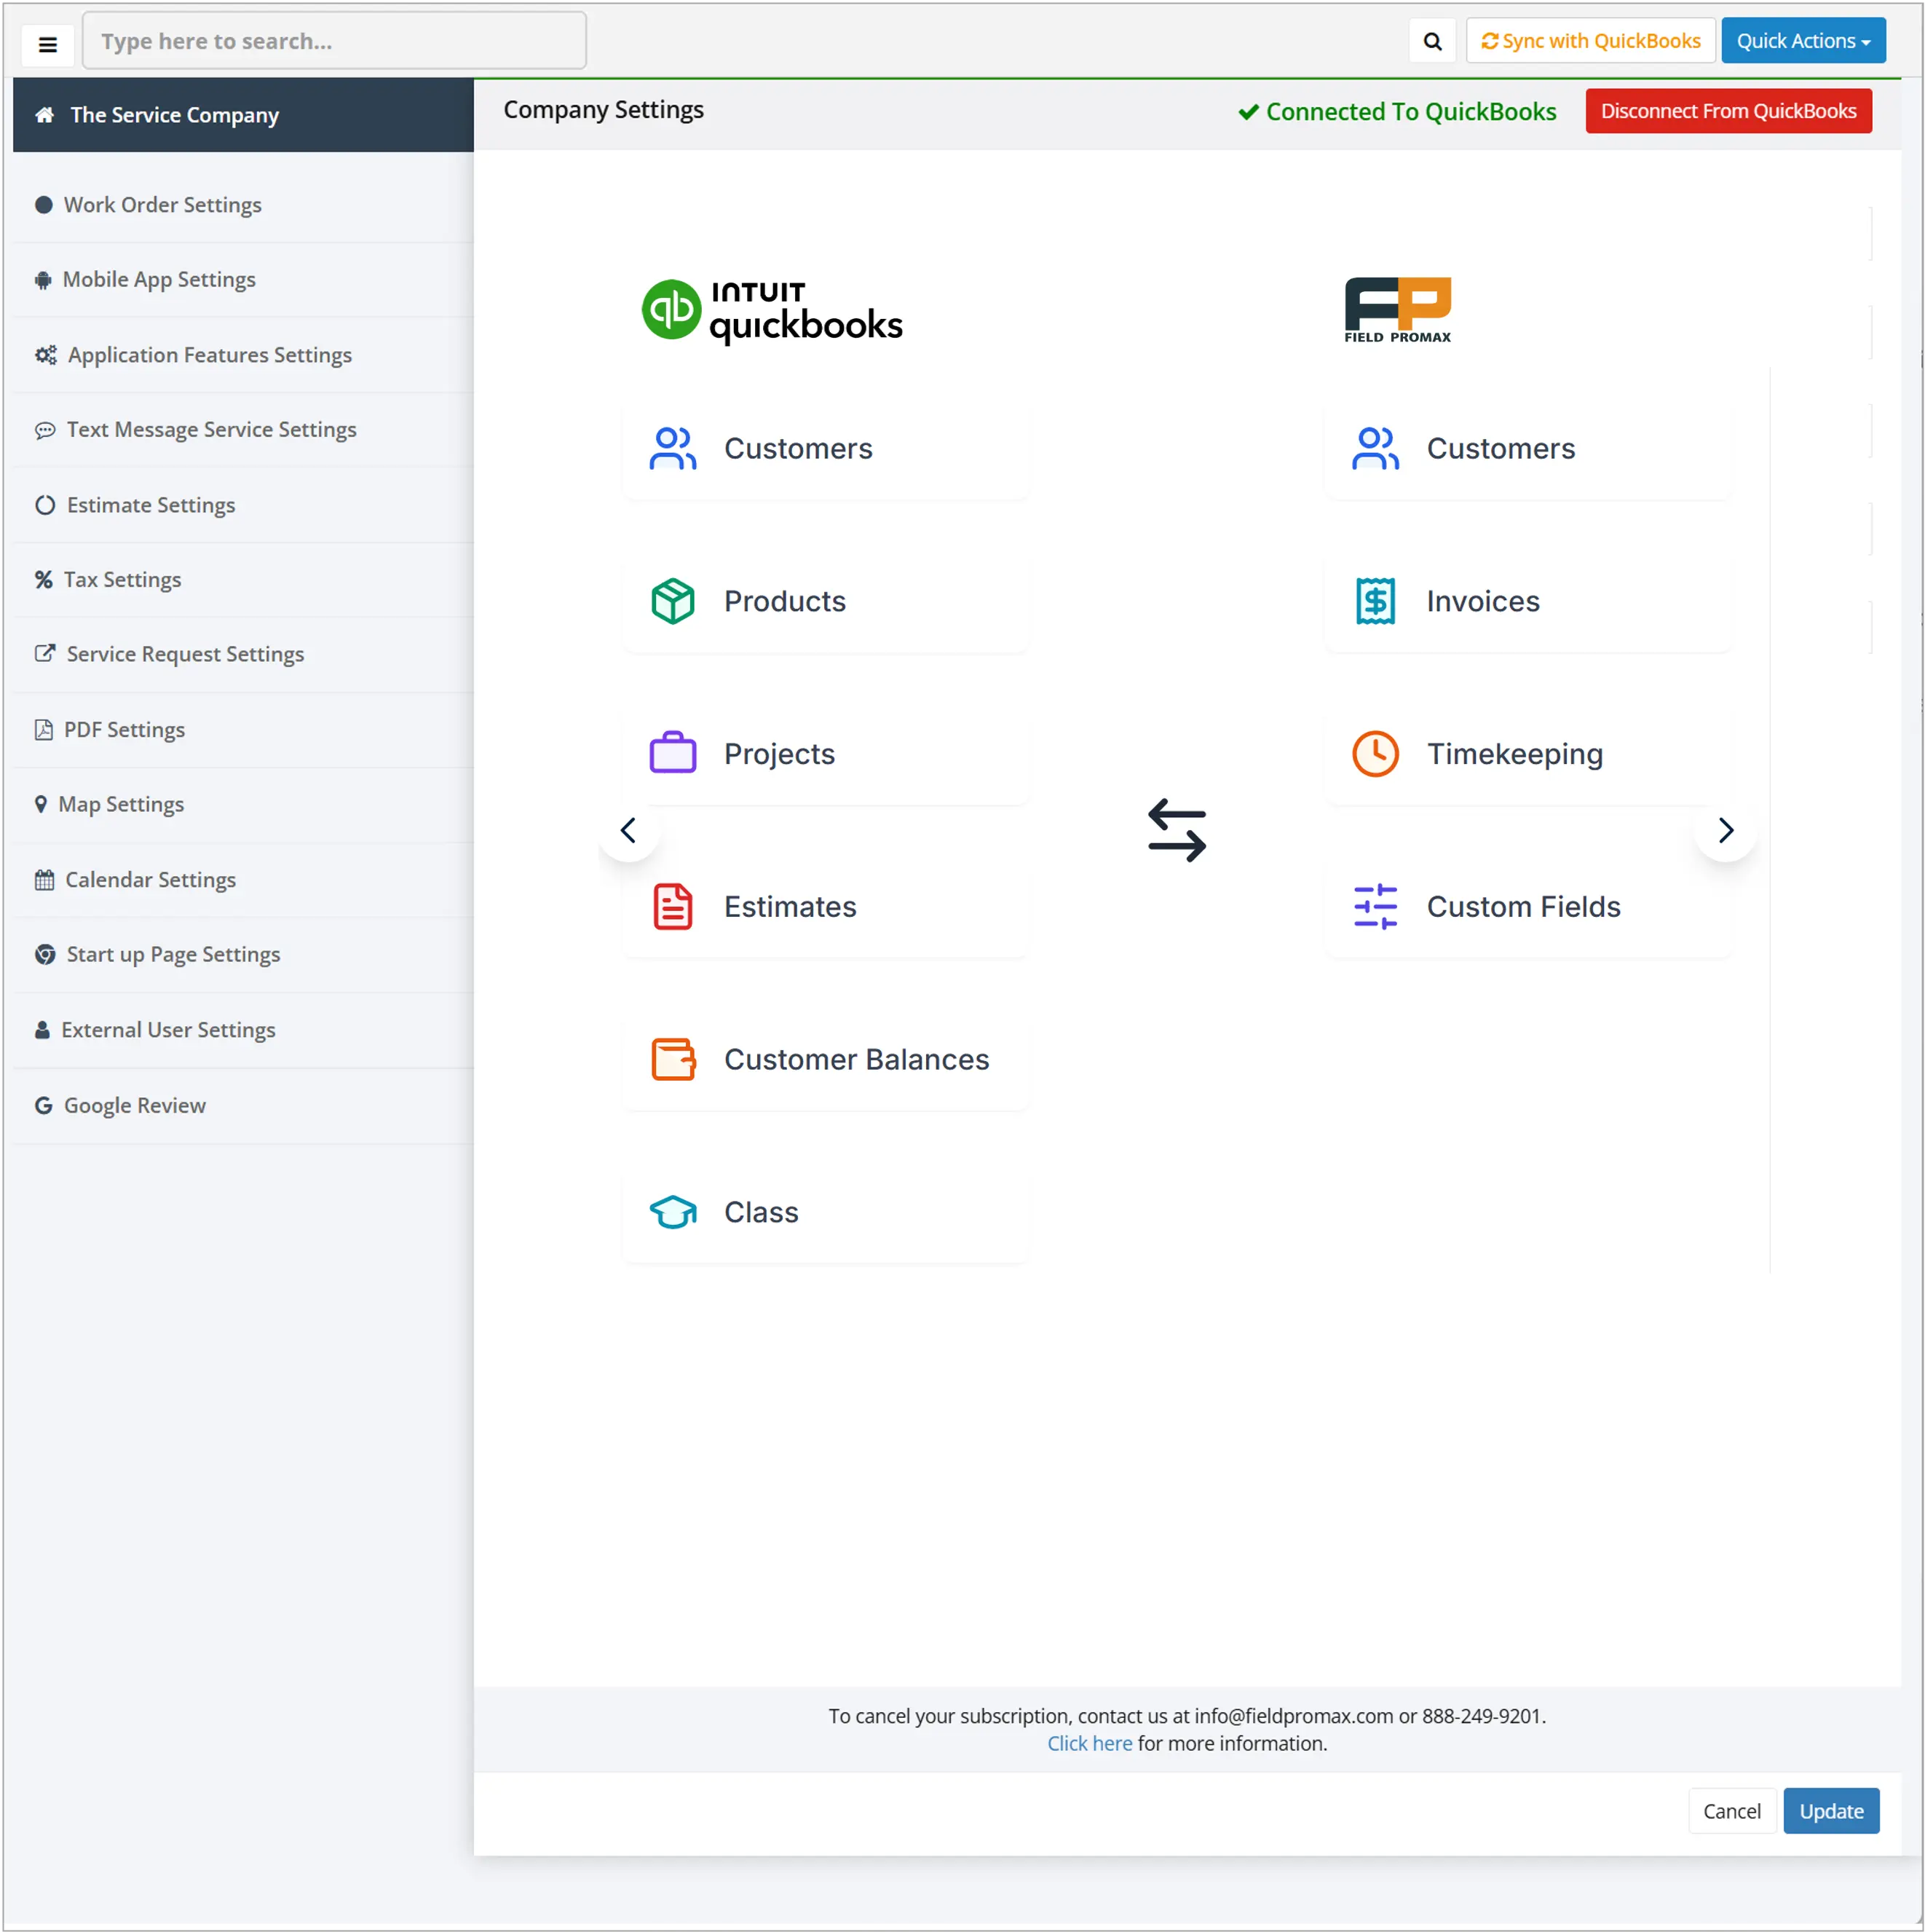The image size is (1925, 1932).
Task: Click the Field Promax logo
Action: point(1398,311)
